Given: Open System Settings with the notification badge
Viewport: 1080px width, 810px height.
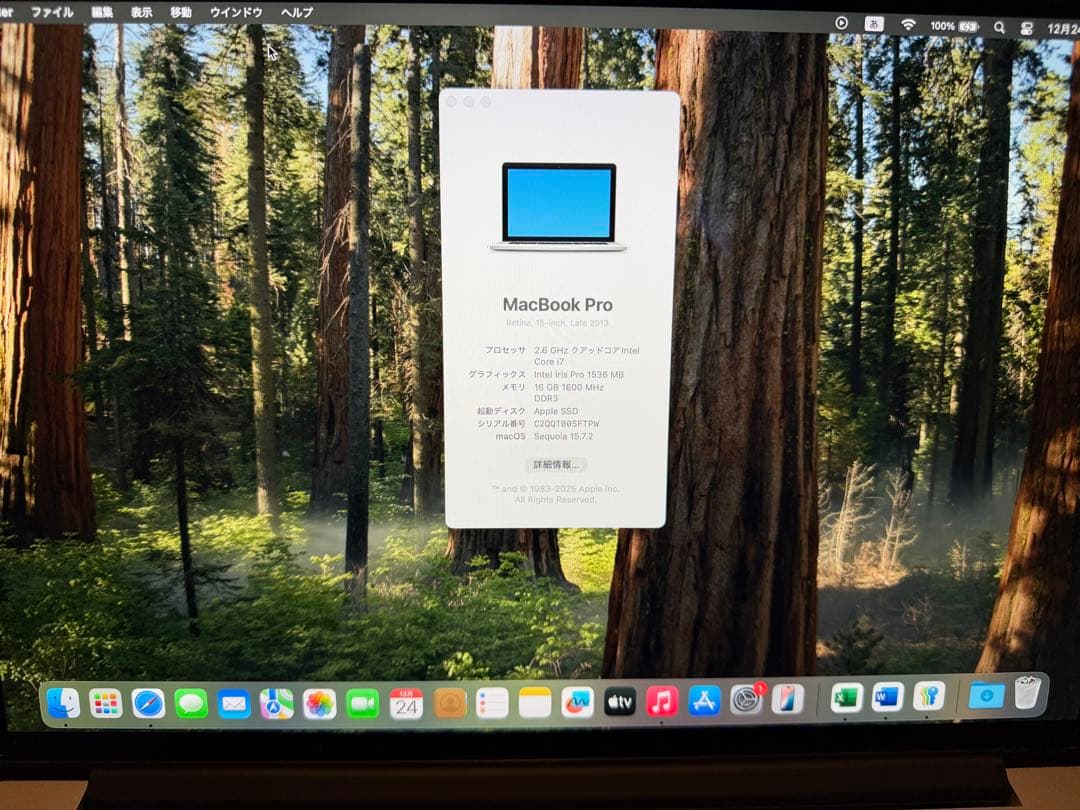Looking at the screenshot, I should pos(748,700).
